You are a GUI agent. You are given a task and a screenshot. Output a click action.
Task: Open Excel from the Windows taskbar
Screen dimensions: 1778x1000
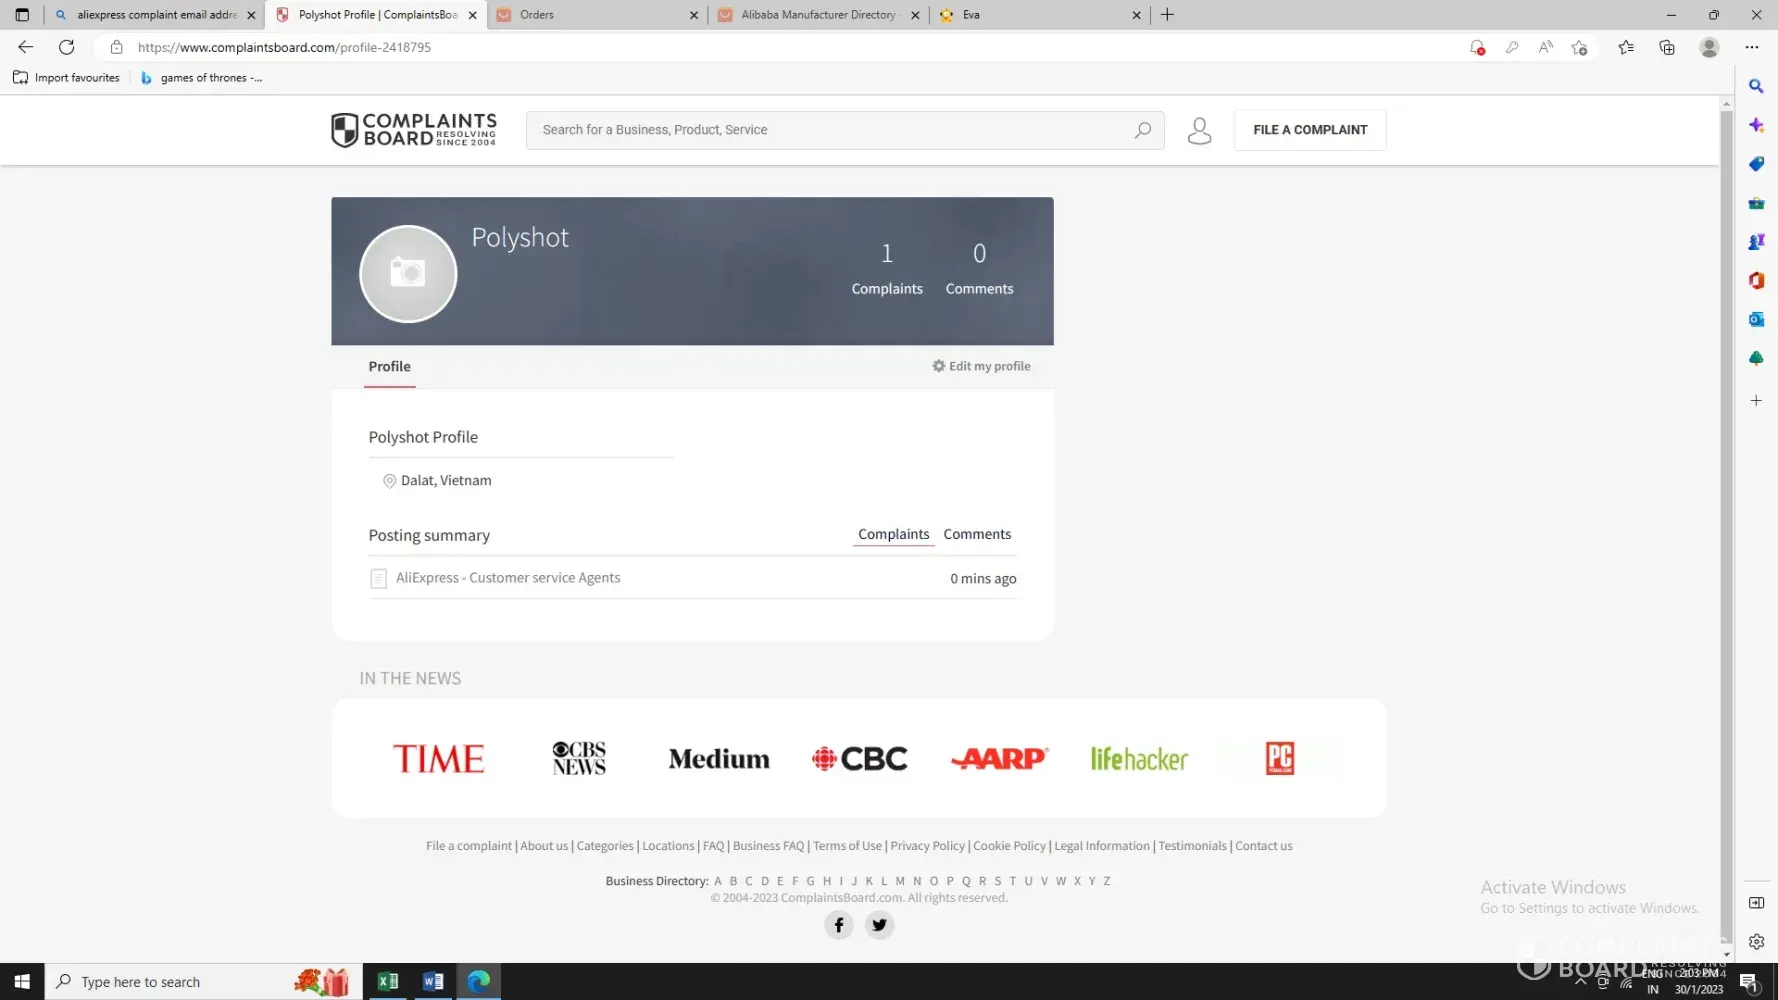pos(388,982)
